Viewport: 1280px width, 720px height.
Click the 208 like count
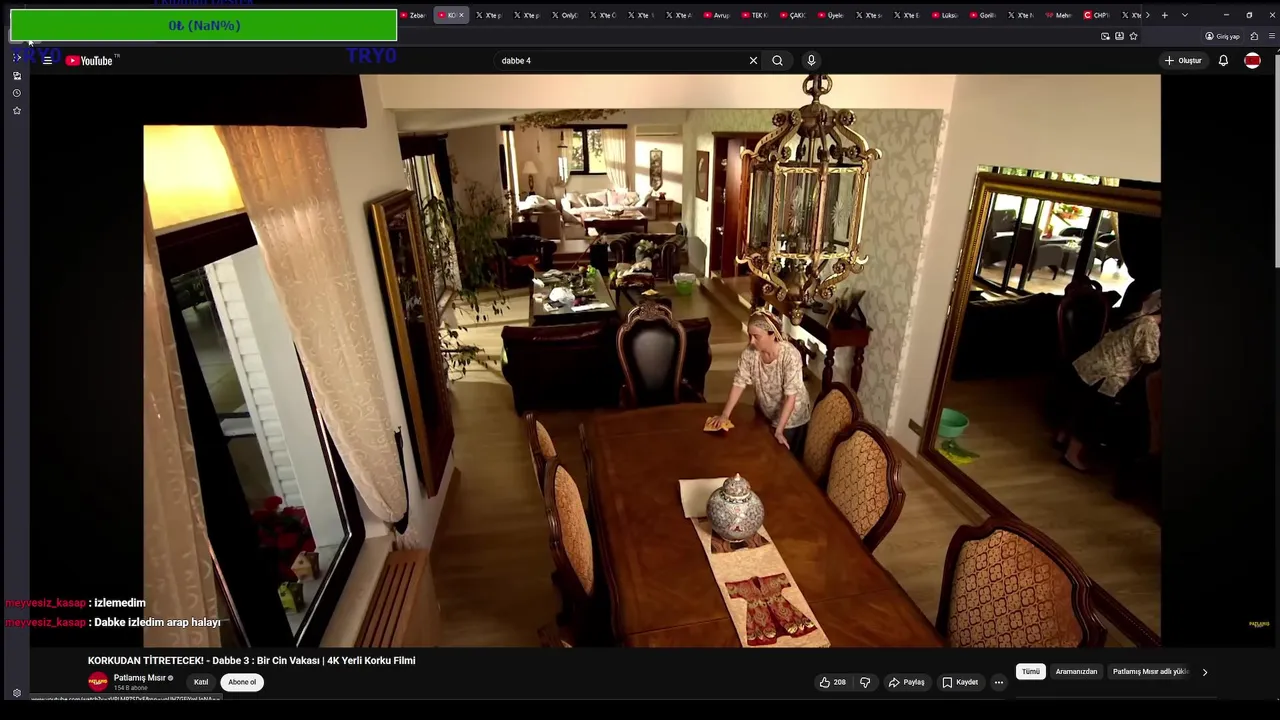(x=839, y=682)
